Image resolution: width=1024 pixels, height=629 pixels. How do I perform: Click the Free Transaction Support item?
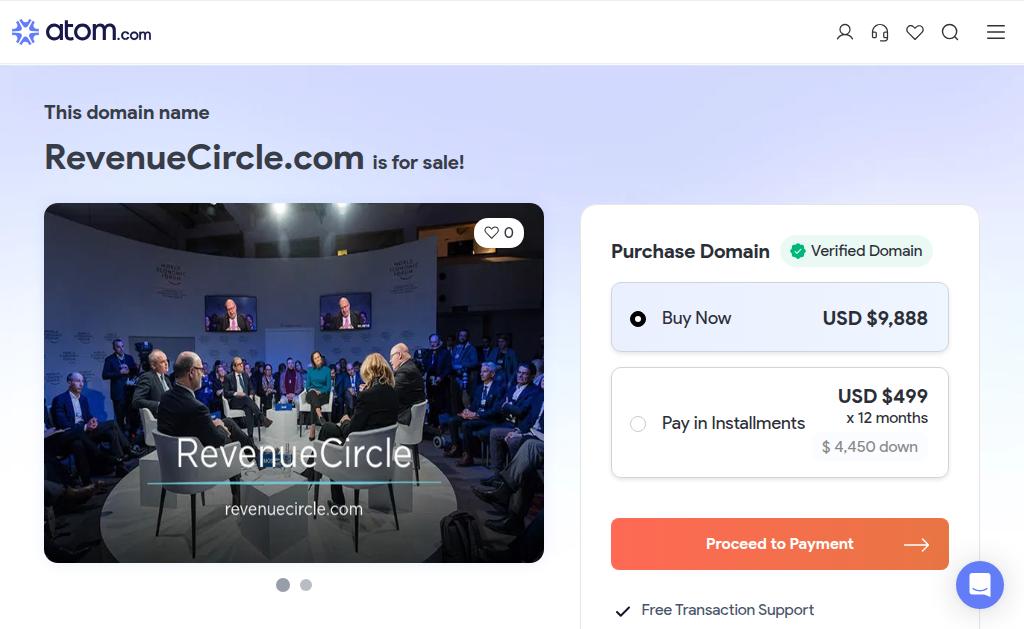[727, 610]
